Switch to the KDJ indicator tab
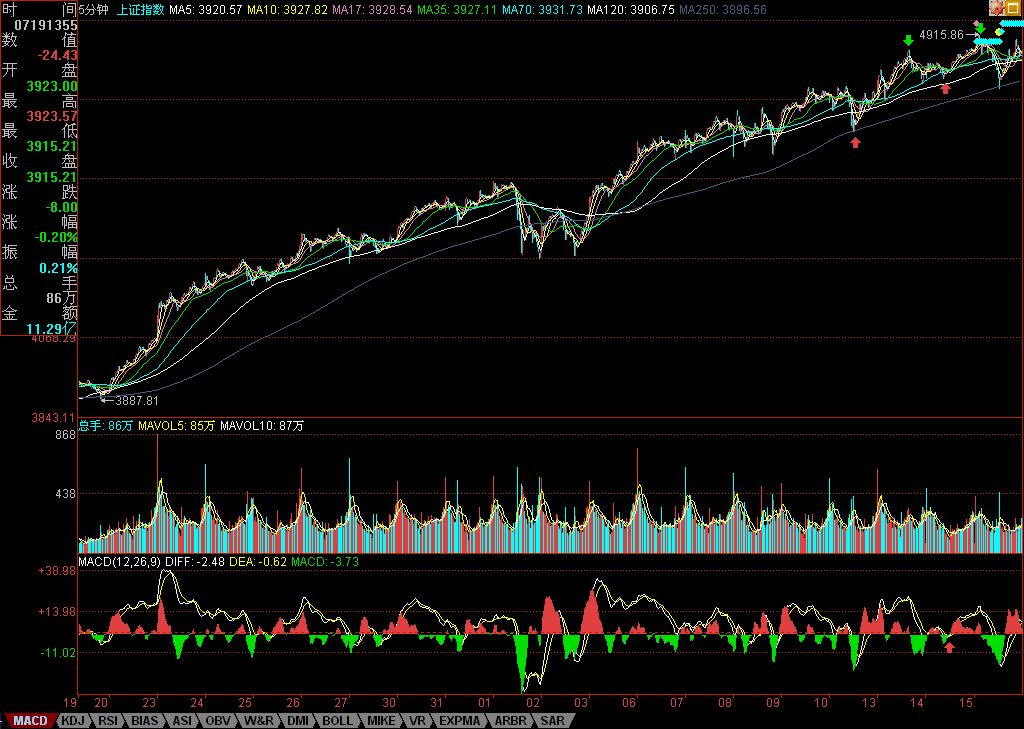 click(73, 720)
